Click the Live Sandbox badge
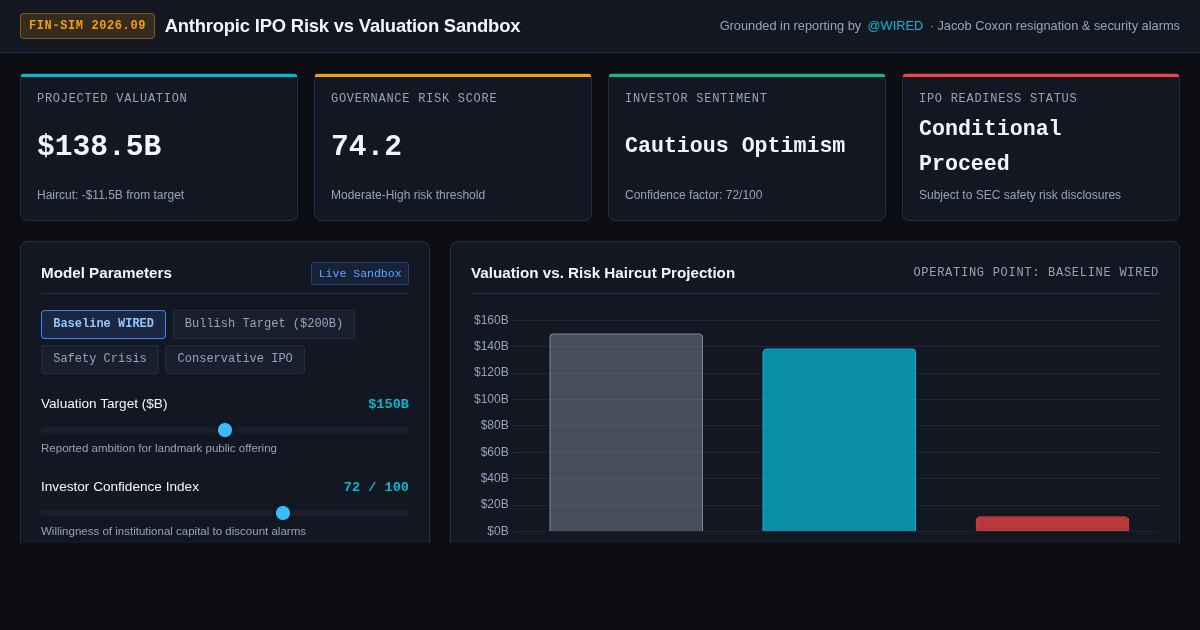This screenshot has width=1200, height=630. coord(360,274)
